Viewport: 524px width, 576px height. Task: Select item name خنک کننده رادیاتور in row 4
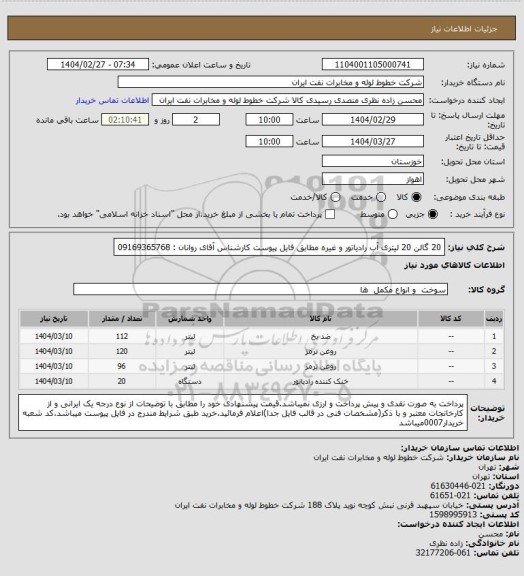coord(320,381)
